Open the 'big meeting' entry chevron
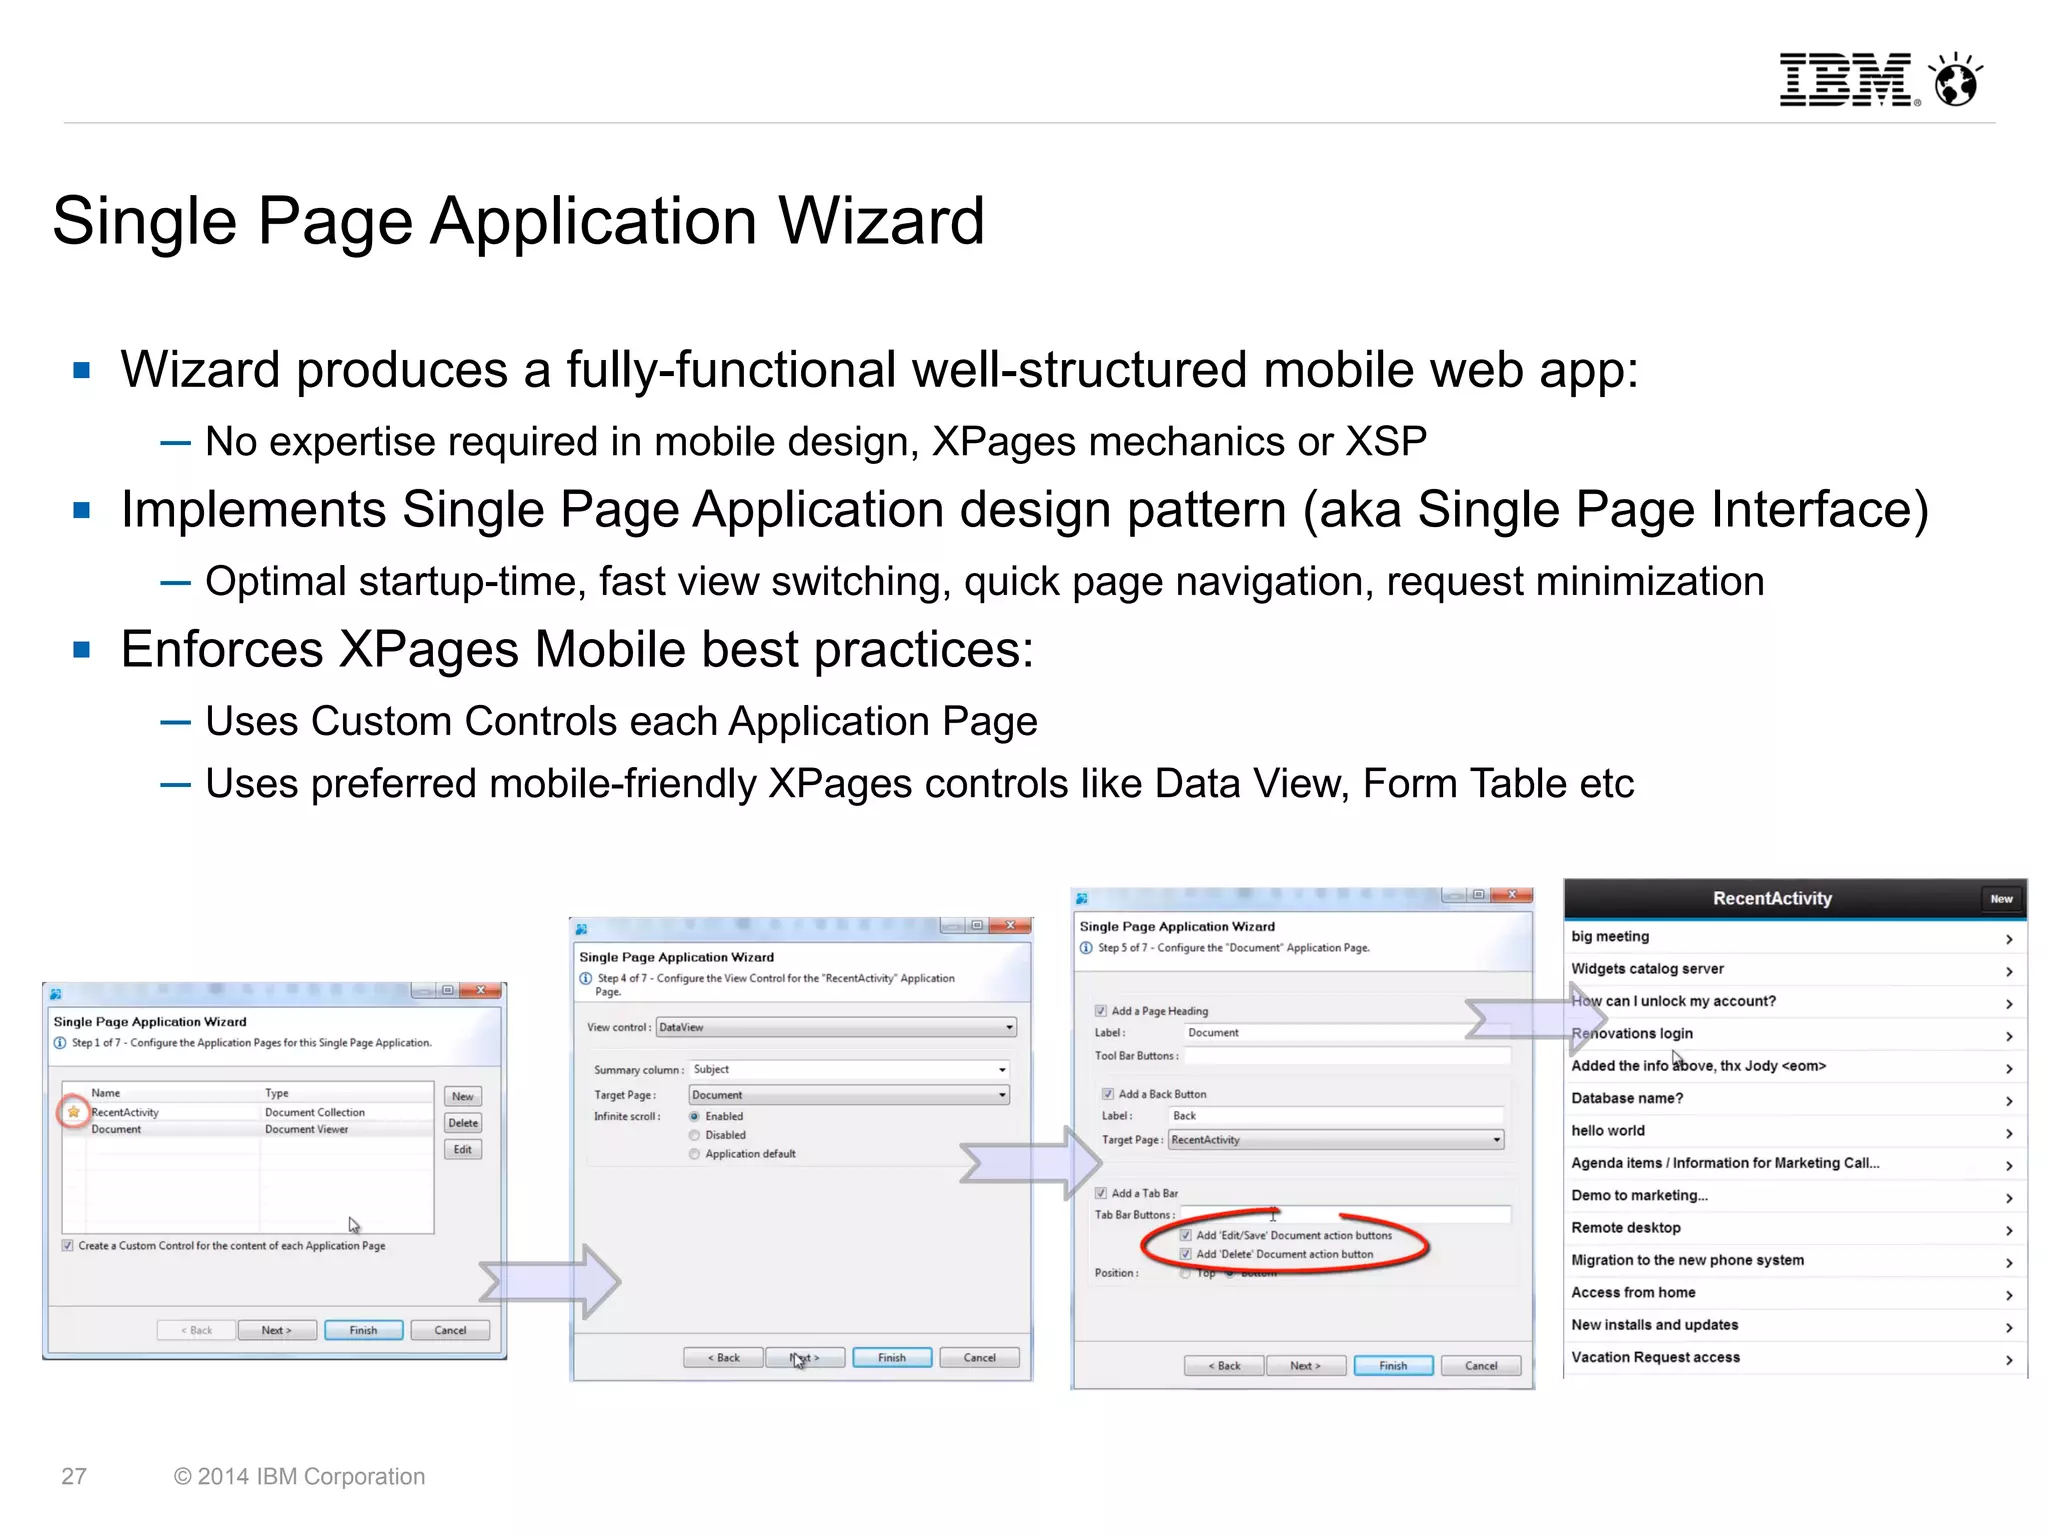The image size is (2048, 1537). coord(2009,939)
